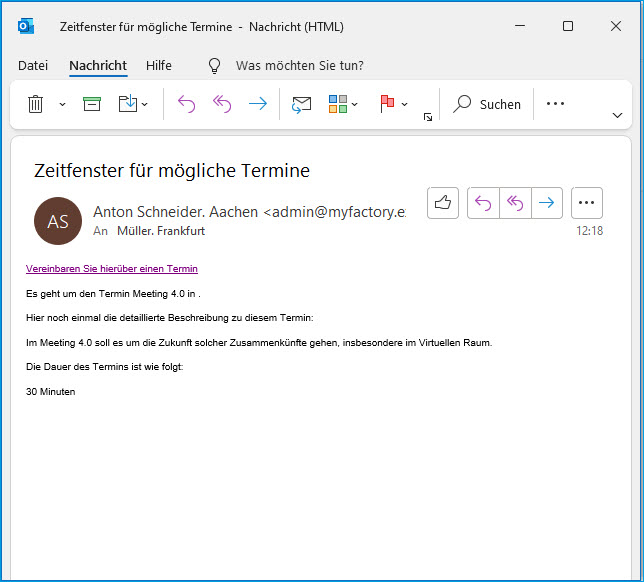Flag the message with the red flag icon
The height and width of the screenshot is (582, 644).
tap(387, 104)
